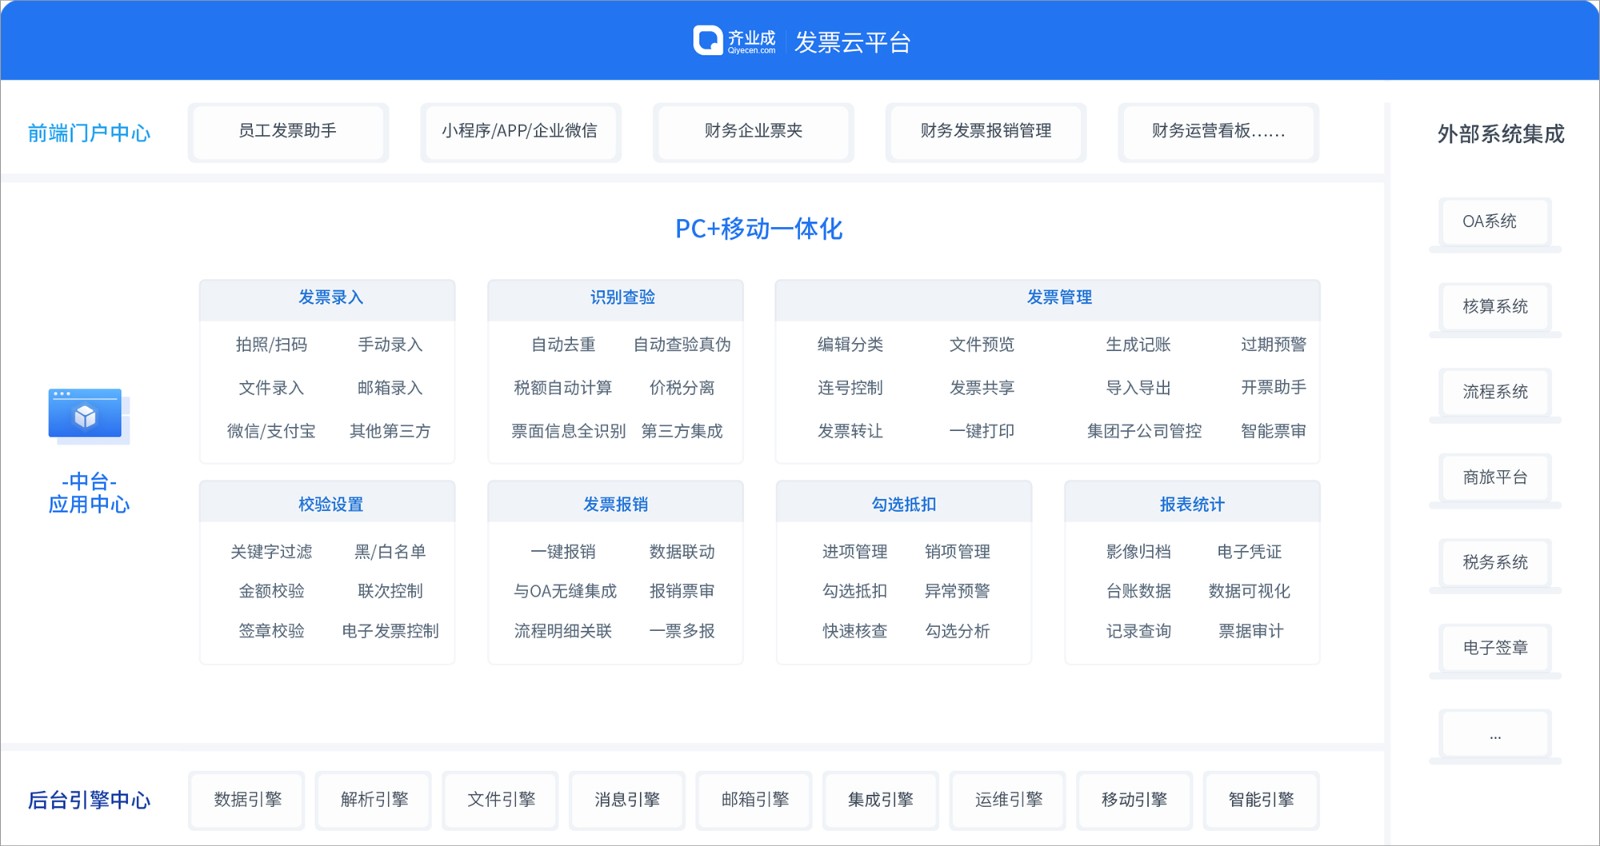Click 邮箱录入 entry
1600x846 pixels.
coord(390,388)
